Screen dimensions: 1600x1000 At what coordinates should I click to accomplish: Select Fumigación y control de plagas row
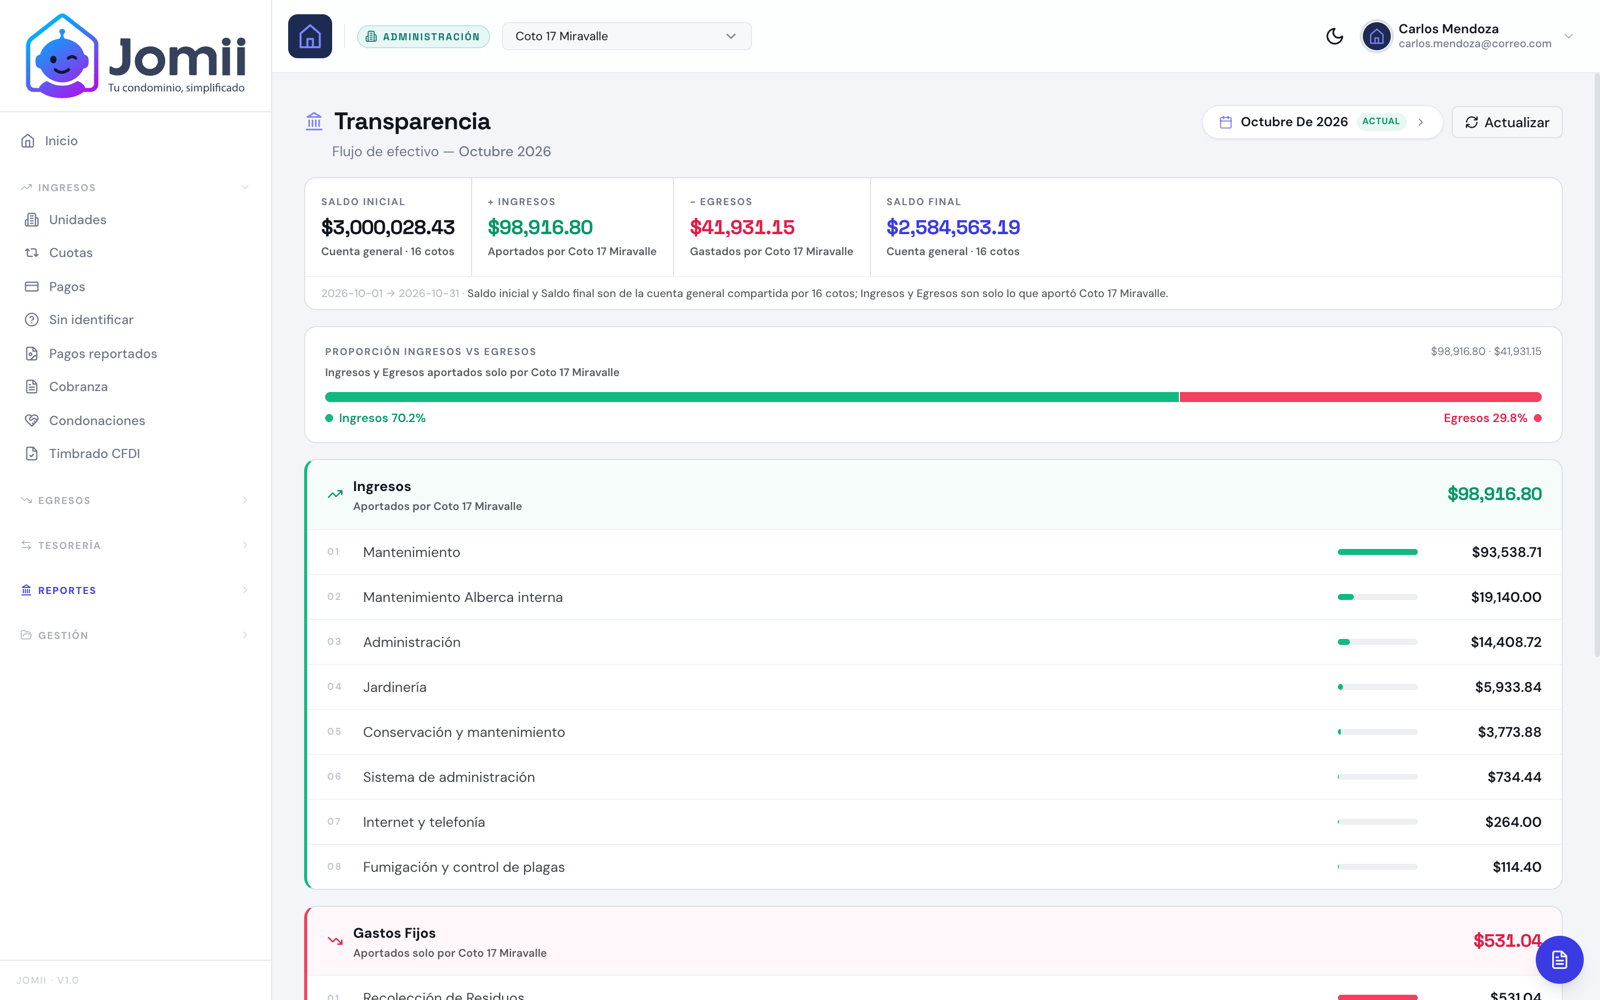tap(934, 867)
